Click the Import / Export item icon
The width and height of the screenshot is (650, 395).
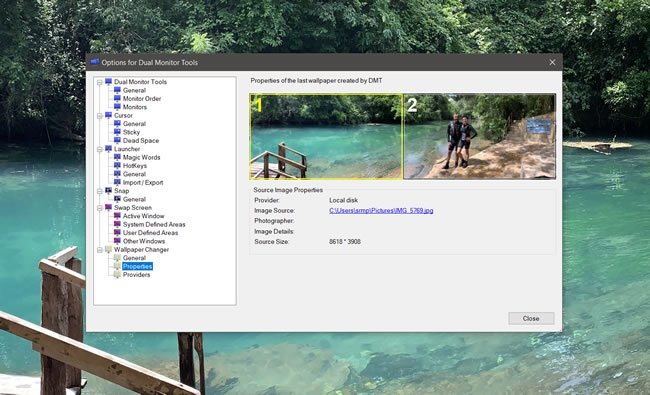pyautogui.click(x=117, y=182)
